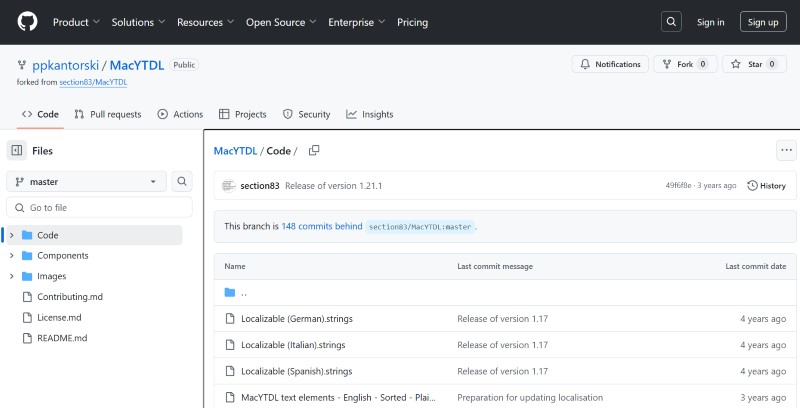Focus the Go to file input
Screen dimensions: 800x408
click(x=99, y=208)
